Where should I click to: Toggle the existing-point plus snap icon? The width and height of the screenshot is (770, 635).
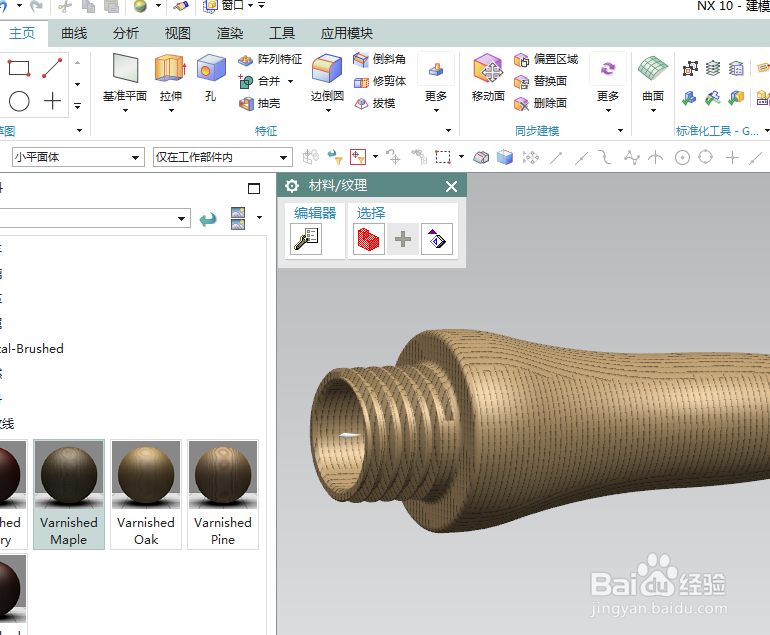pos(732,158)
